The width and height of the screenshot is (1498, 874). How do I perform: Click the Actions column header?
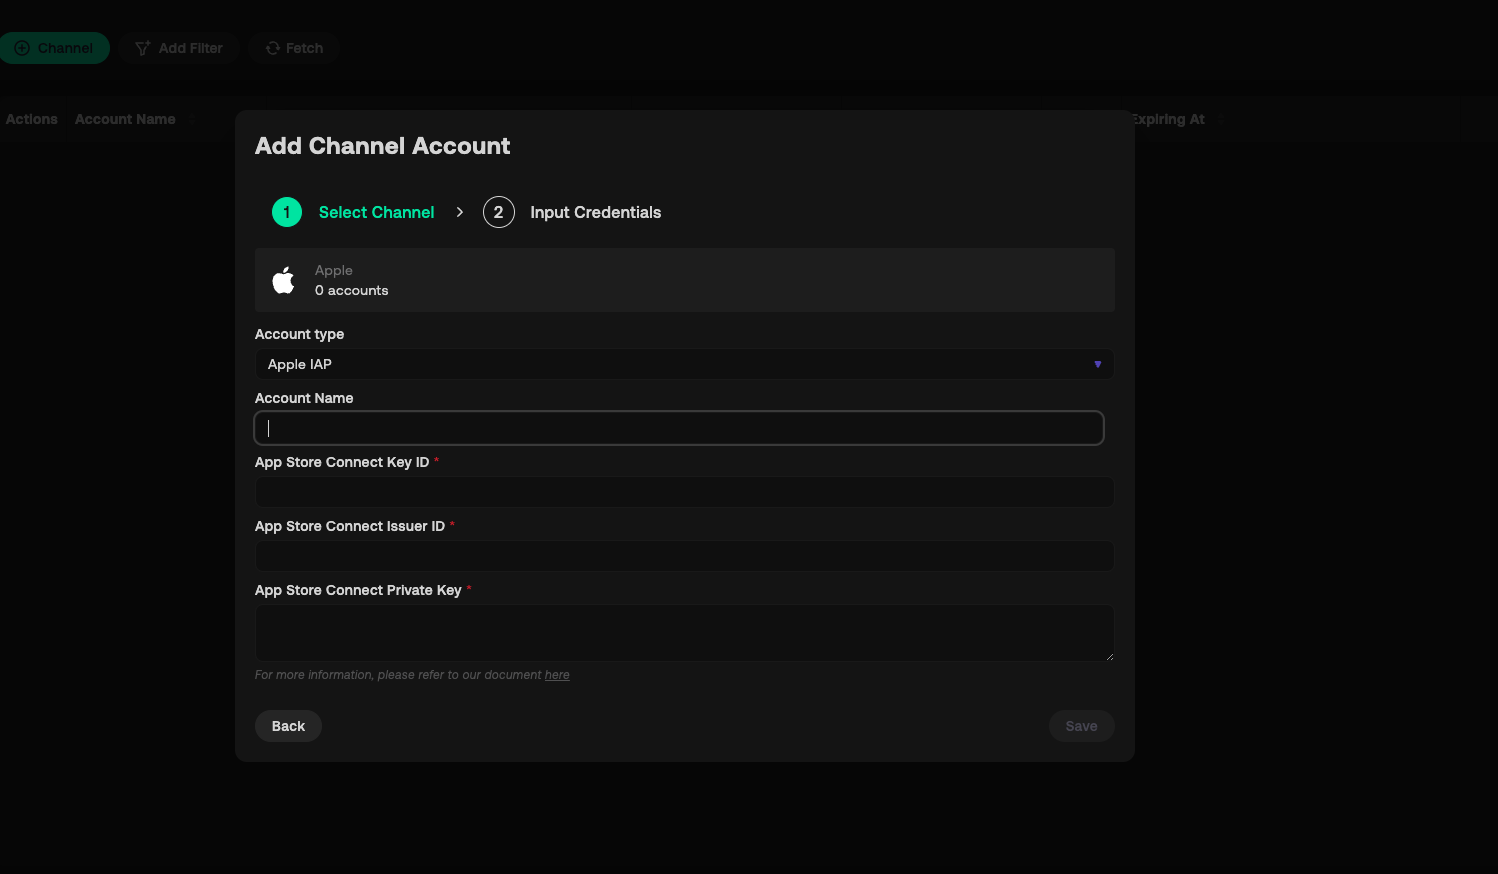[x=32, y=119]
